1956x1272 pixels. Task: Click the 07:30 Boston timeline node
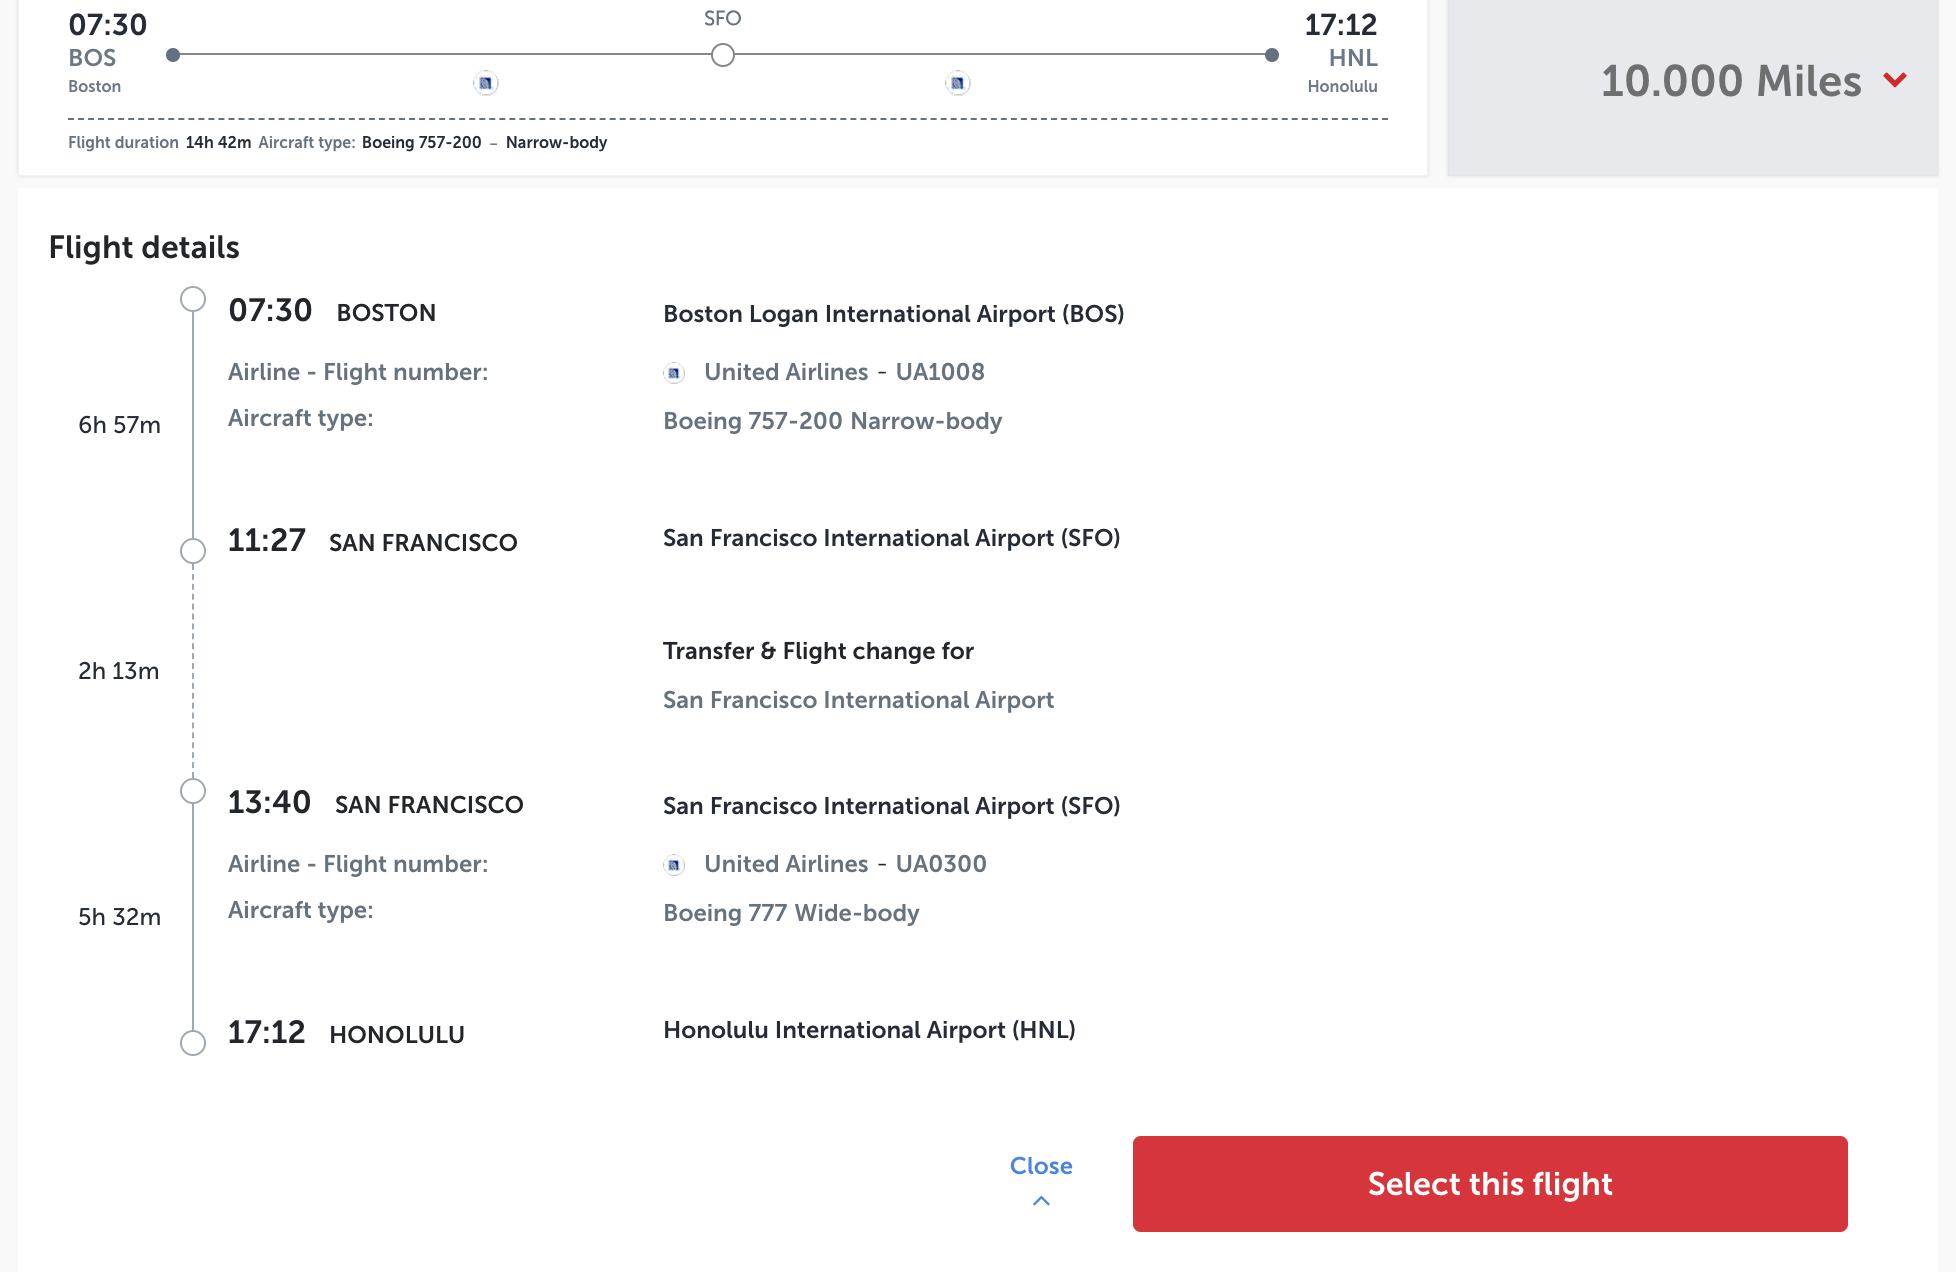pyautogui.click(x=193, y=299)
